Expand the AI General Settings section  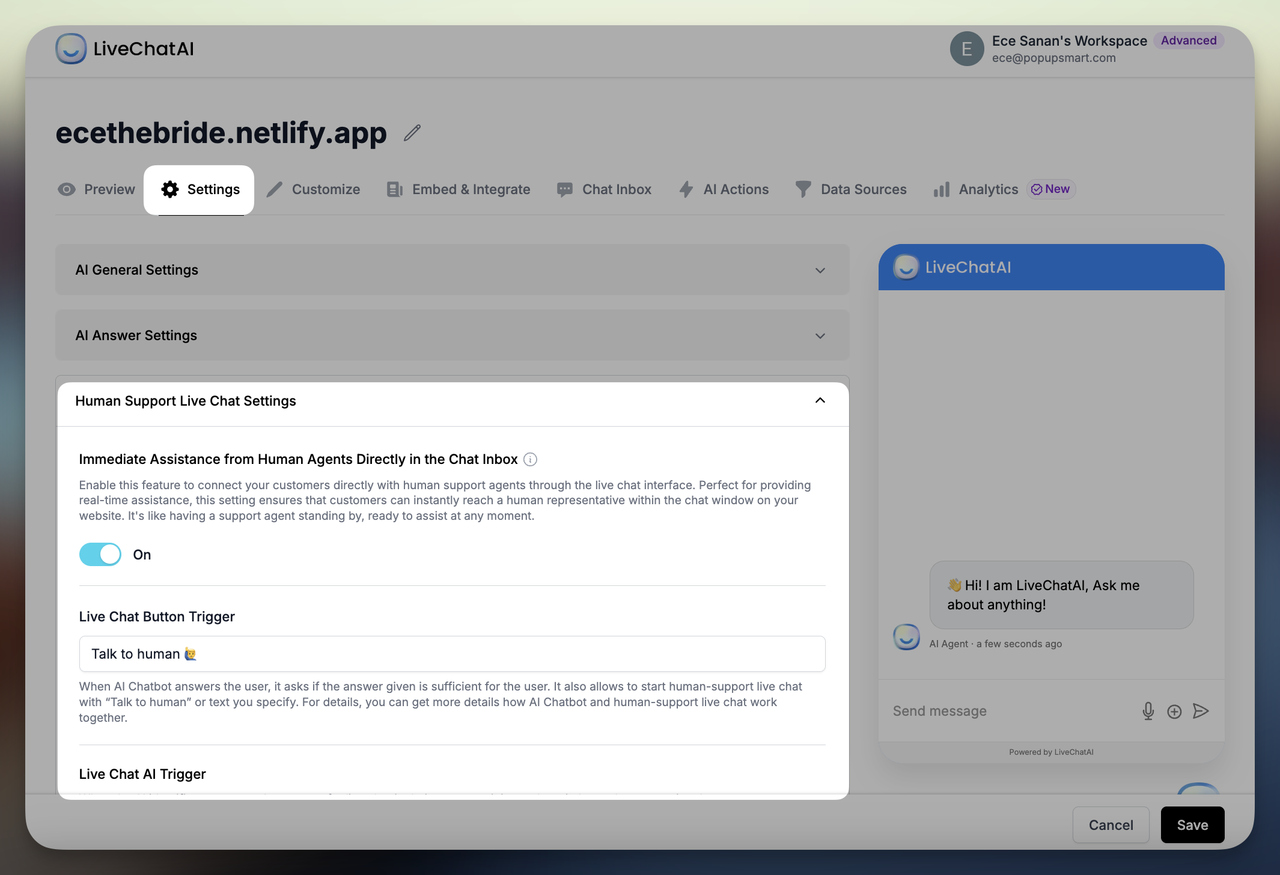pos(452,270)
